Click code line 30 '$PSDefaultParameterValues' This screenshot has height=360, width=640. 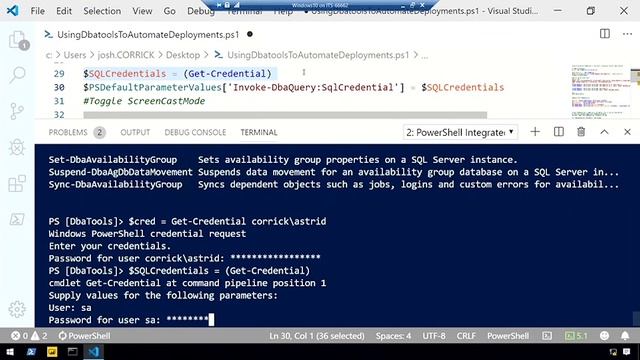pyautogui.click(x=152, y=87)
